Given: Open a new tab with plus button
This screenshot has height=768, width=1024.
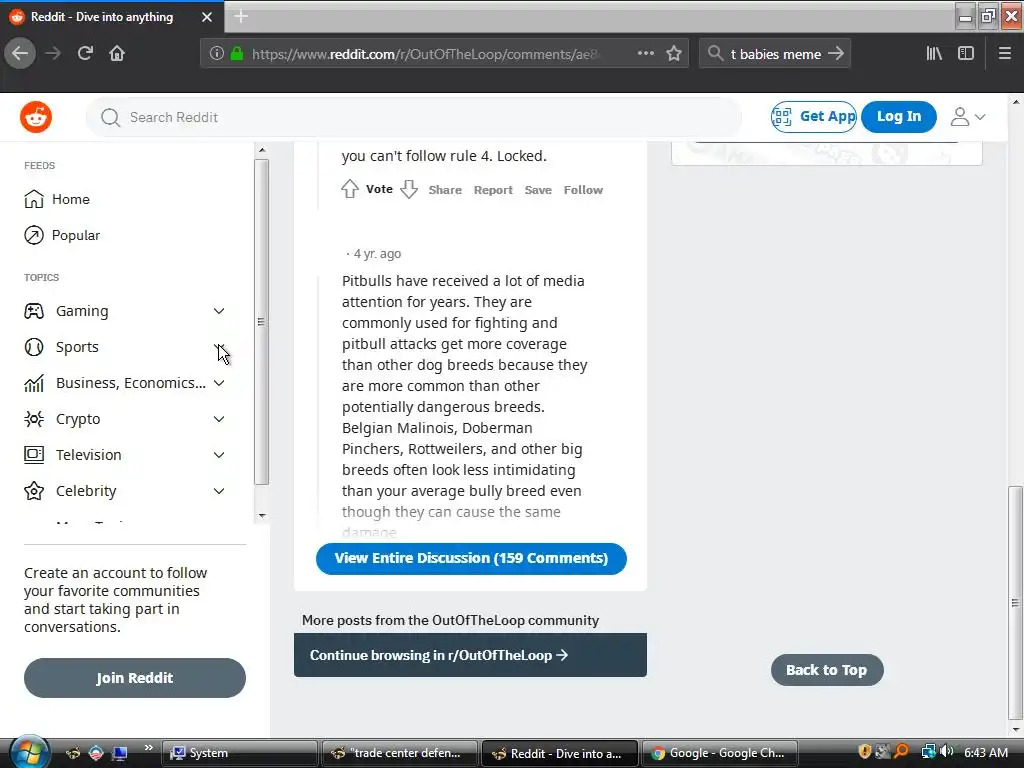Looking at the screenshot, I should point(241,16).
